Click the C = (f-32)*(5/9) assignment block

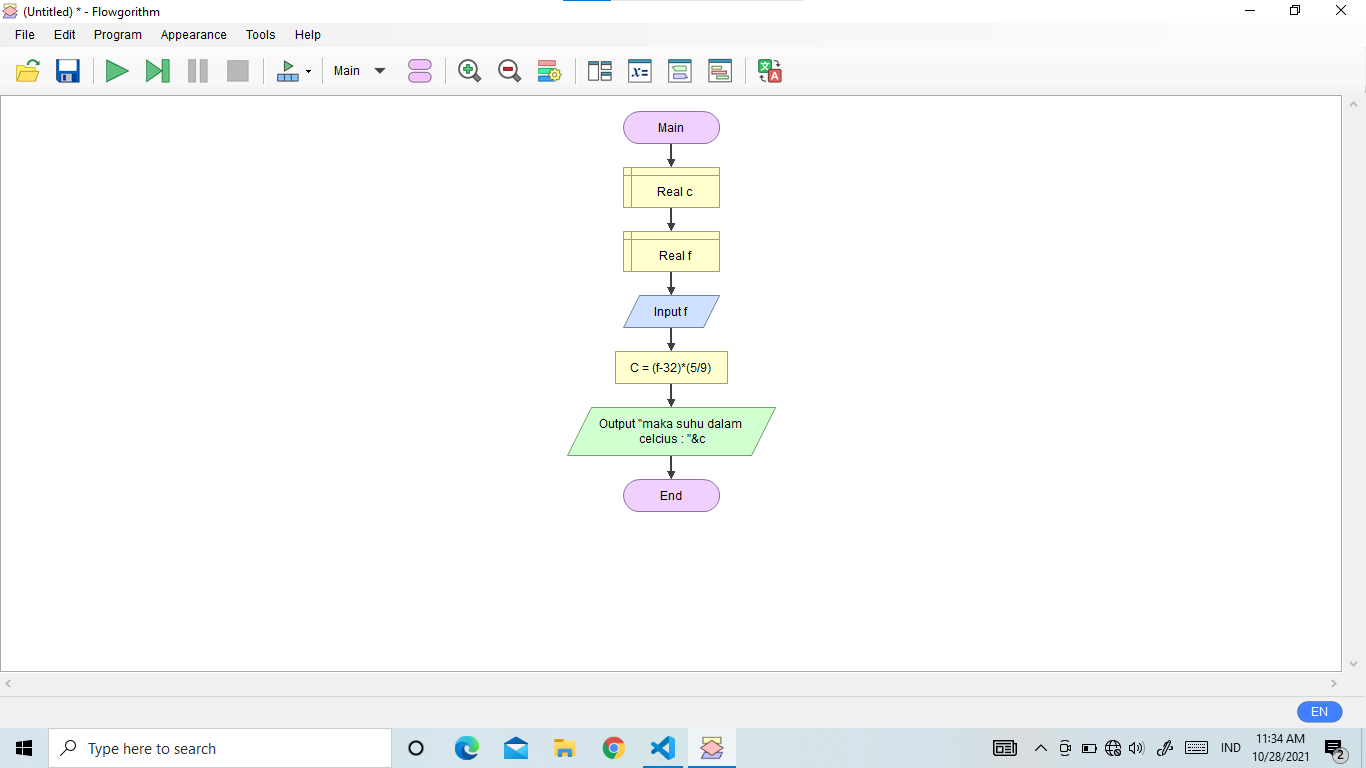[x=671, y=367]
